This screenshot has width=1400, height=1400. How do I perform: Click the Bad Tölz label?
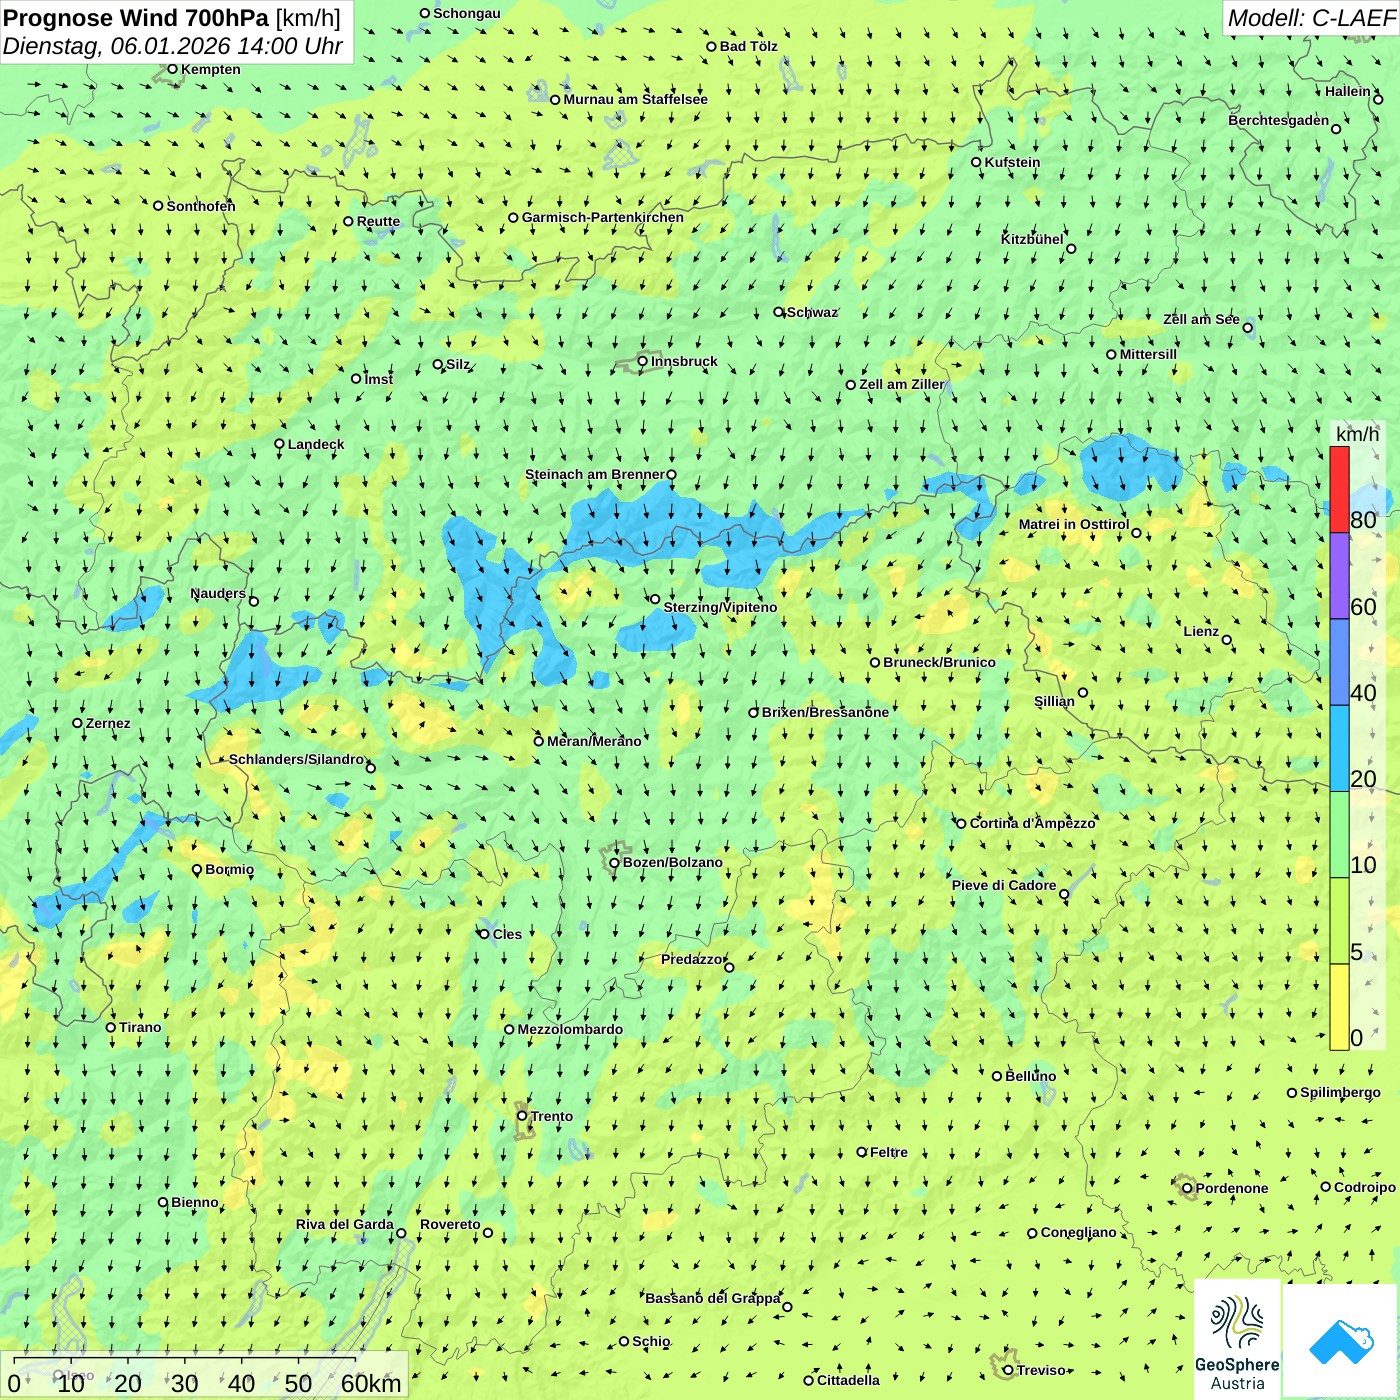tap(749, 46)
